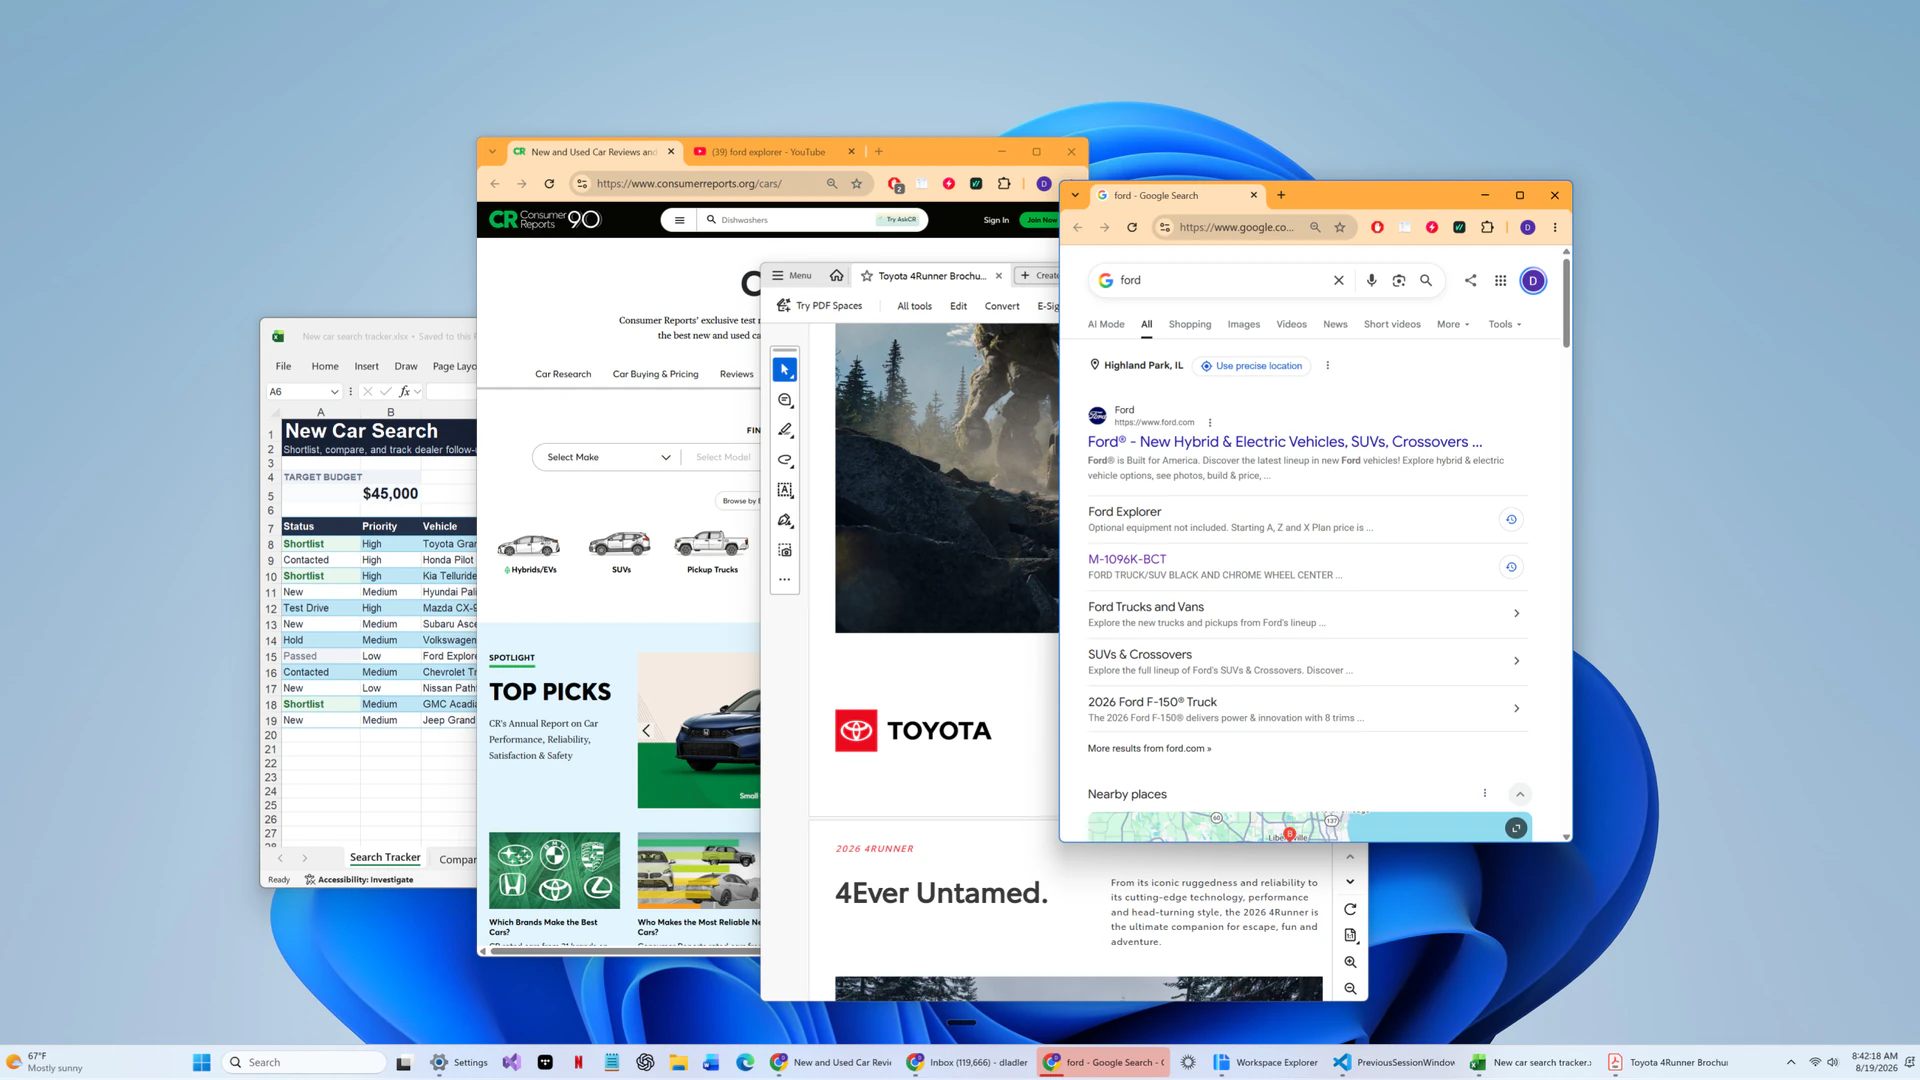Expand the SUVs & Crossovers result
The width and height of the screenshot is (1920, 1080).
[x=1516, y=661]
